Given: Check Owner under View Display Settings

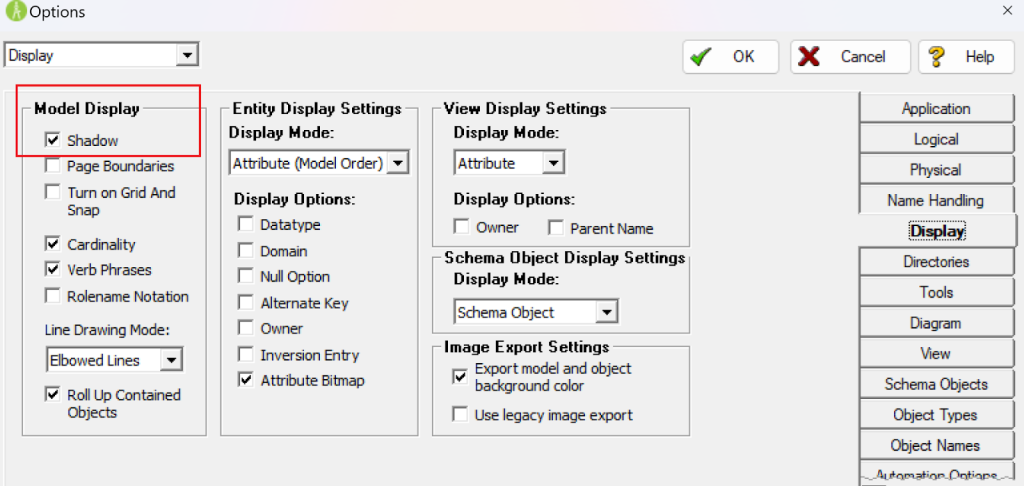Looking at the screenshot, I should click(x=462, y=227).
